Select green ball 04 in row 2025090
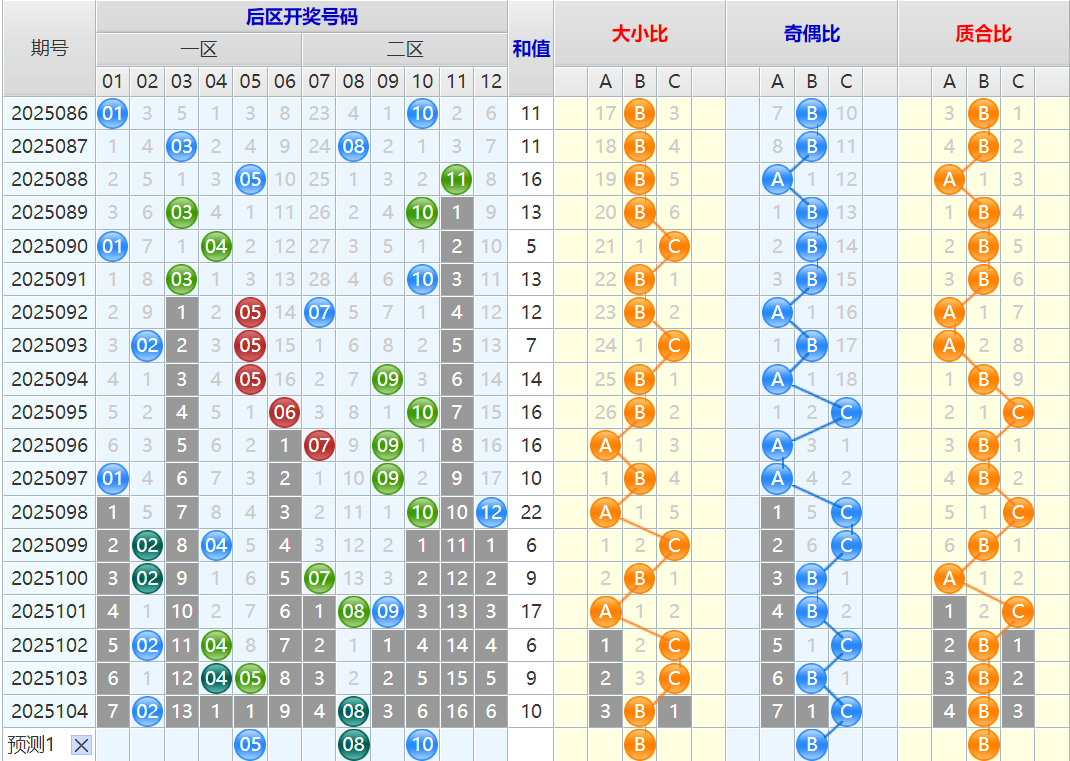 point(216,246)
